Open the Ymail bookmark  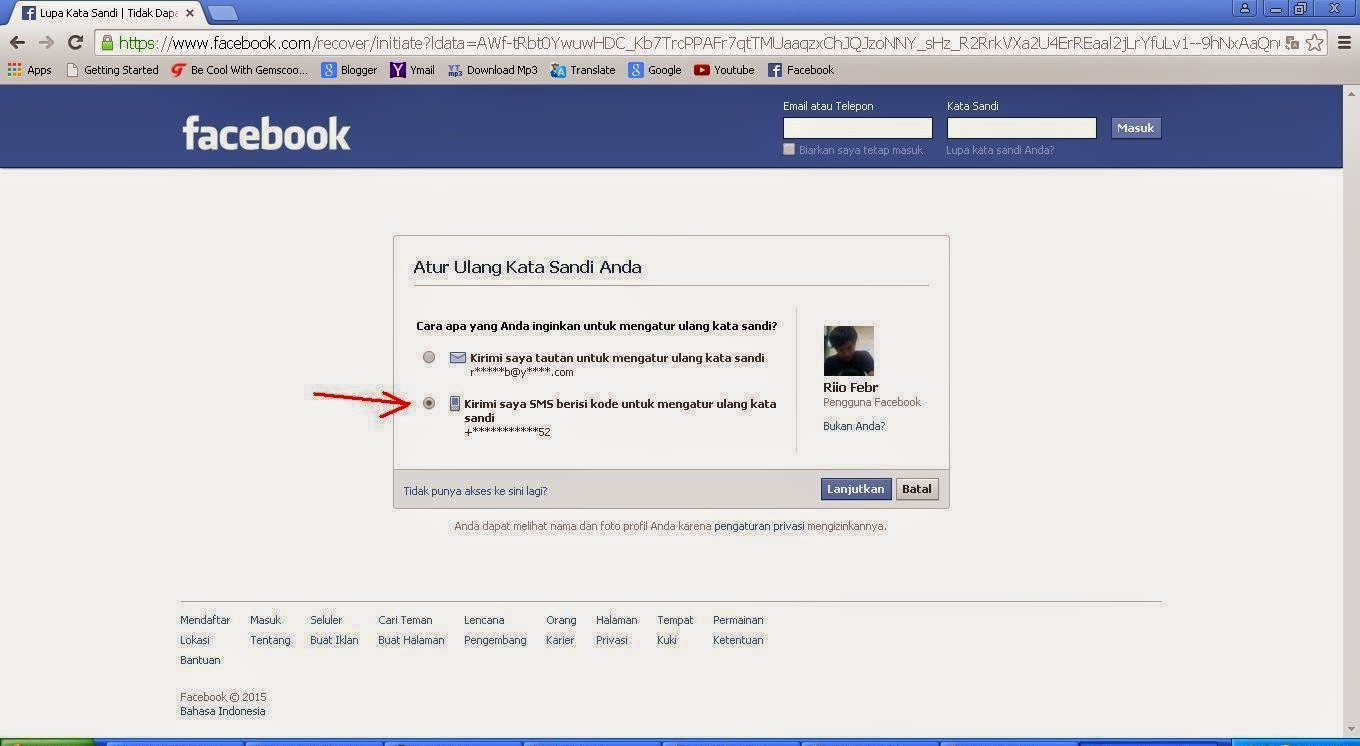pyautogui.click(x=413, y=70)
